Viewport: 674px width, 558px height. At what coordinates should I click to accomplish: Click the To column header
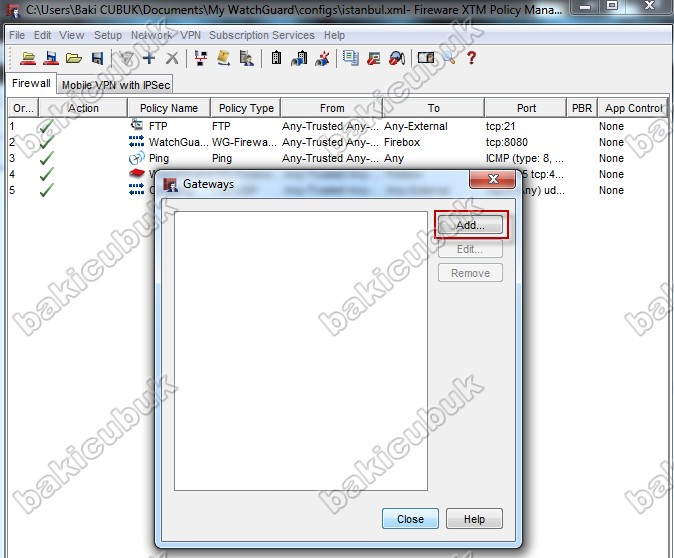click(434, 108)
